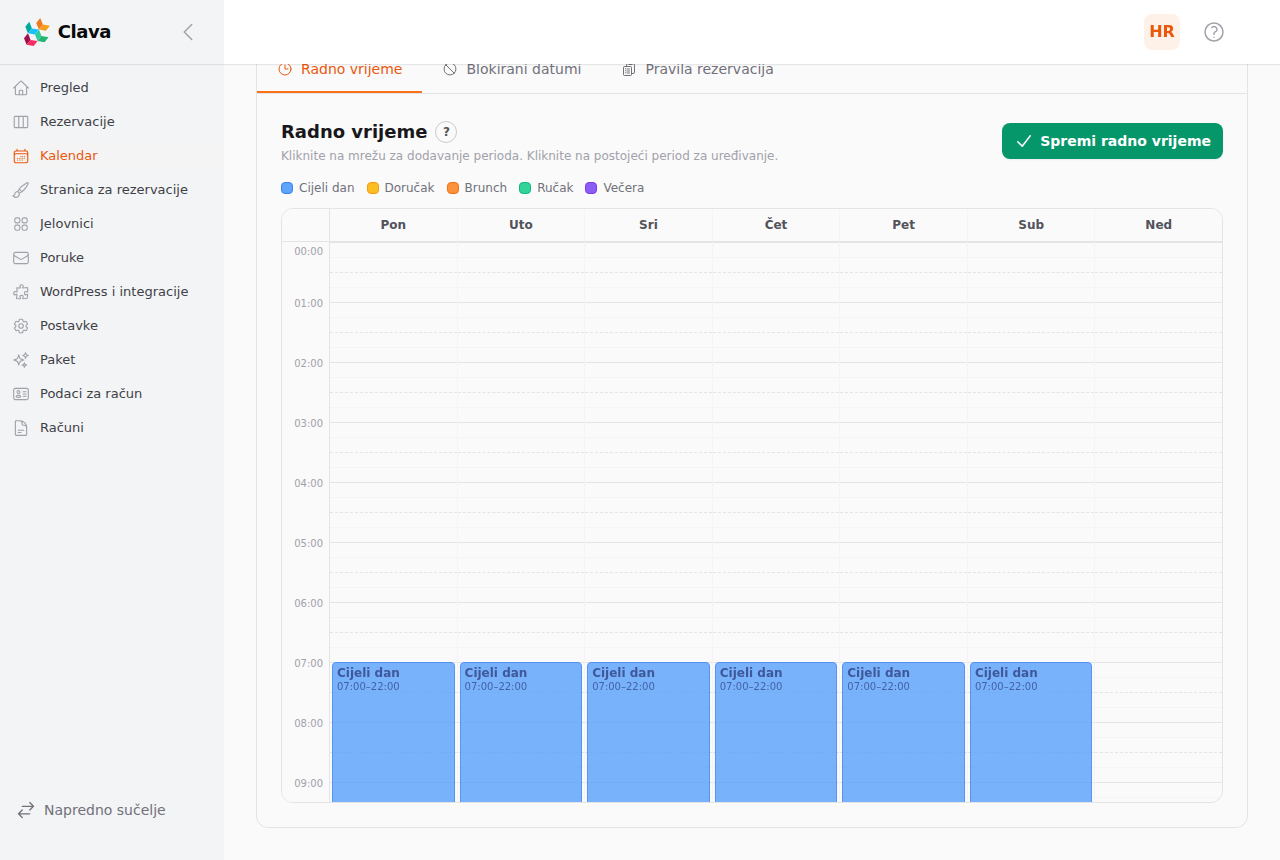Click the Podaci za račun card icon

tap(21, 394)
